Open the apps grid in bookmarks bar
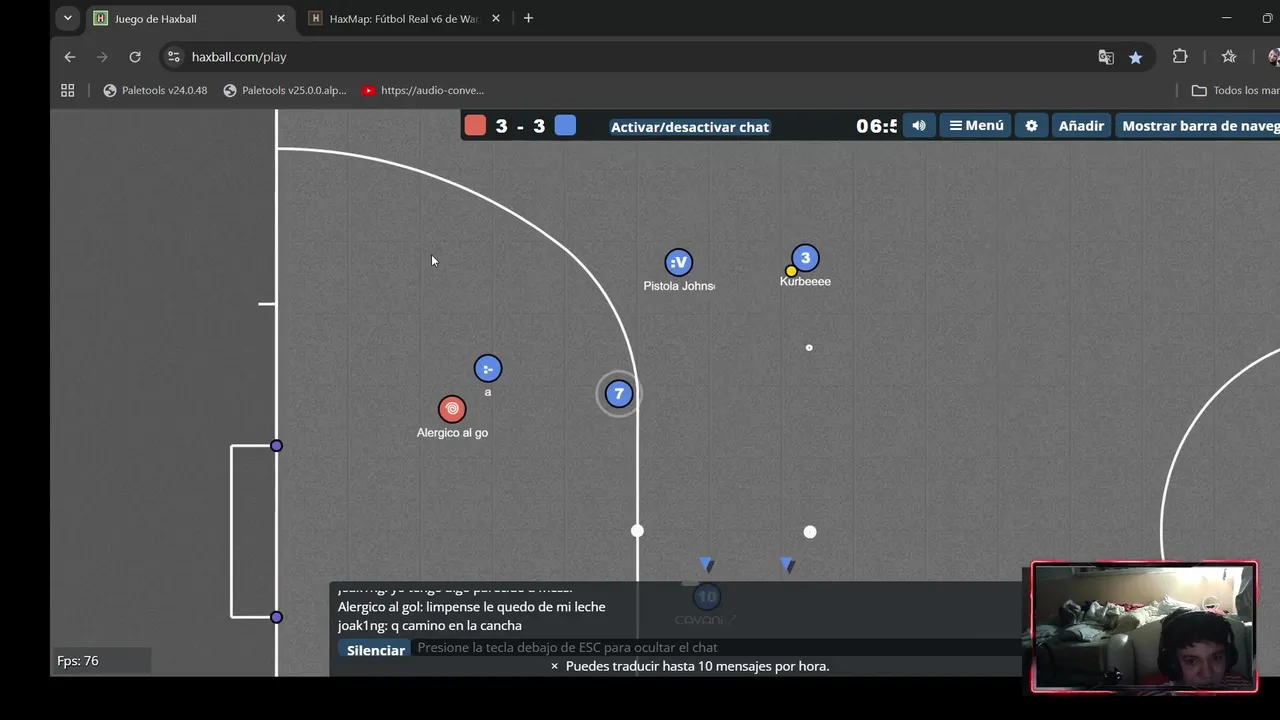The height and width of the screenshot is (720, 1280). click(x=68, y=90)
